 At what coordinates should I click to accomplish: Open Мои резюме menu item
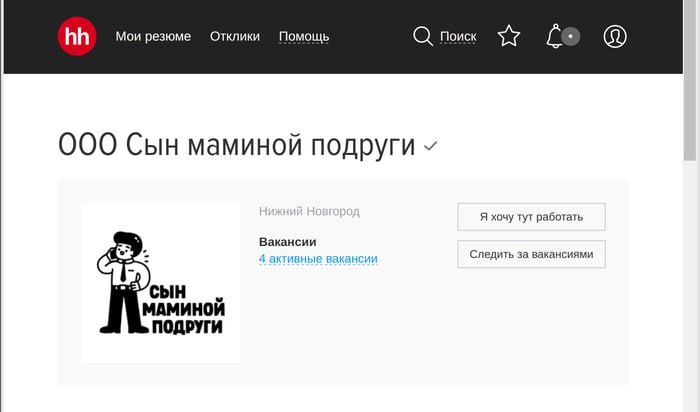click(x=153, y=36)
